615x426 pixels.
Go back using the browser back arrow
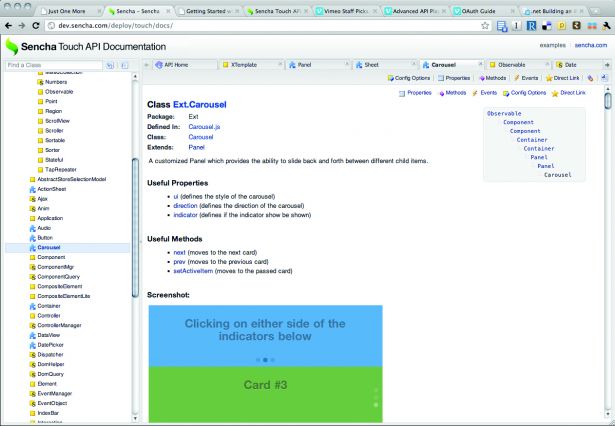click(x=8, y=25)
